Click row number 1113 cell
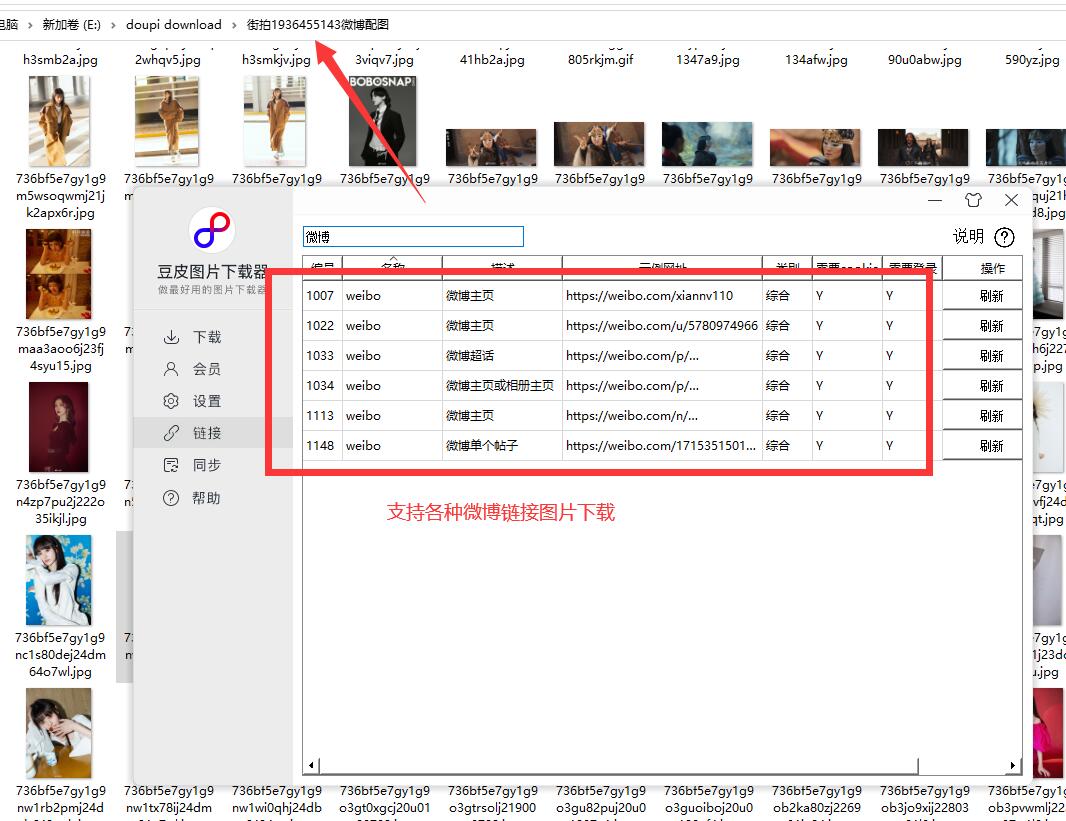 tap(320, 415)
